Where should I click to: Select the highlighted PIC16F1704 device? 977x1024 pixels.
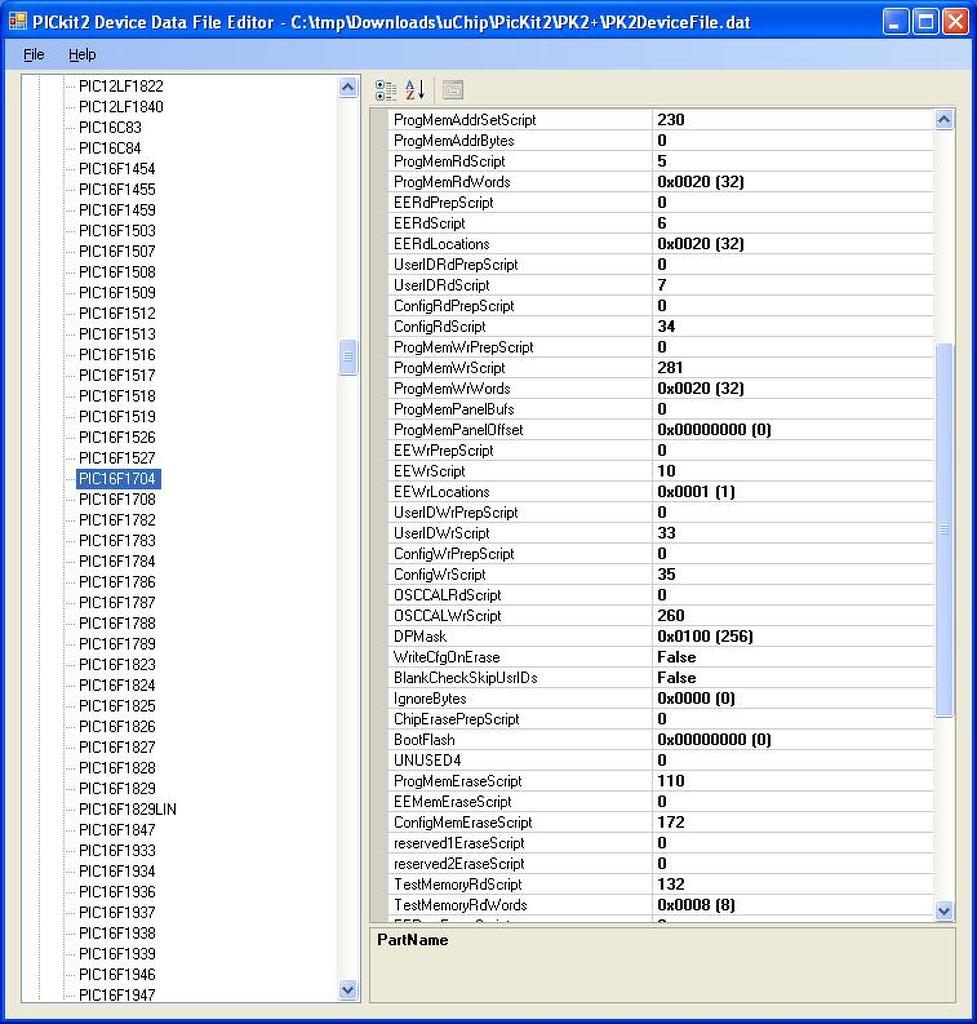(118, 479)
